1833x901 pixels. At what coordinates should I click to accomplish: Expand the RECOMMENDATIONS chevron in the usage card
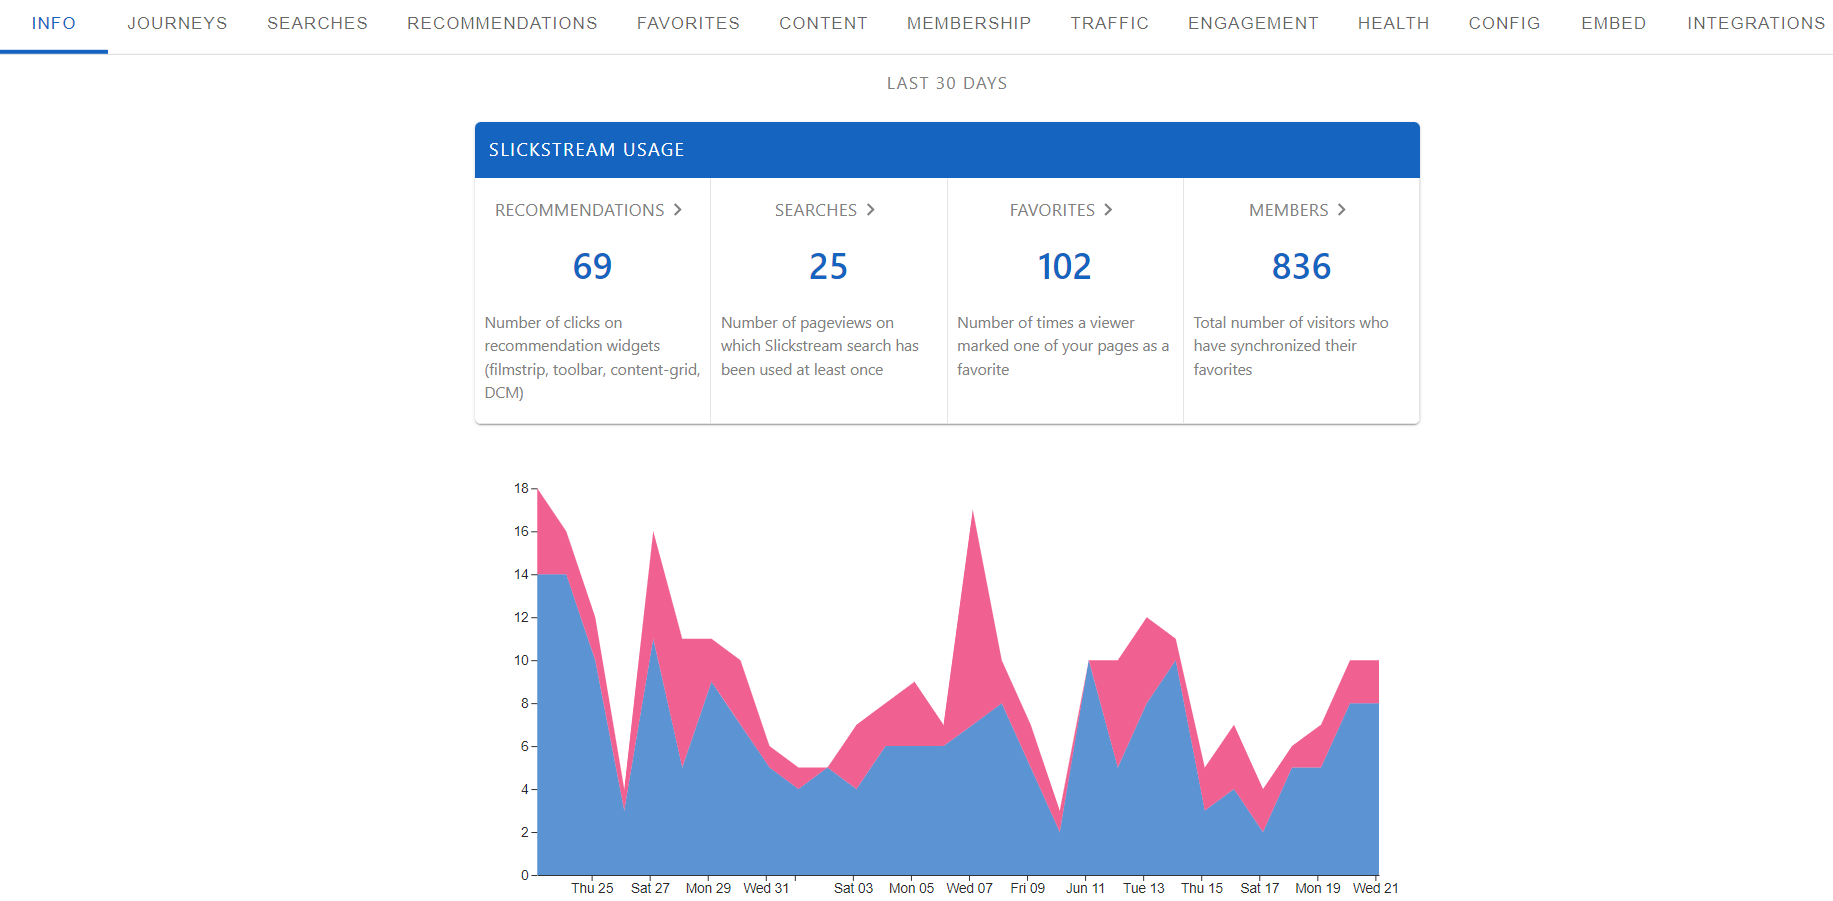coord(679,210)
